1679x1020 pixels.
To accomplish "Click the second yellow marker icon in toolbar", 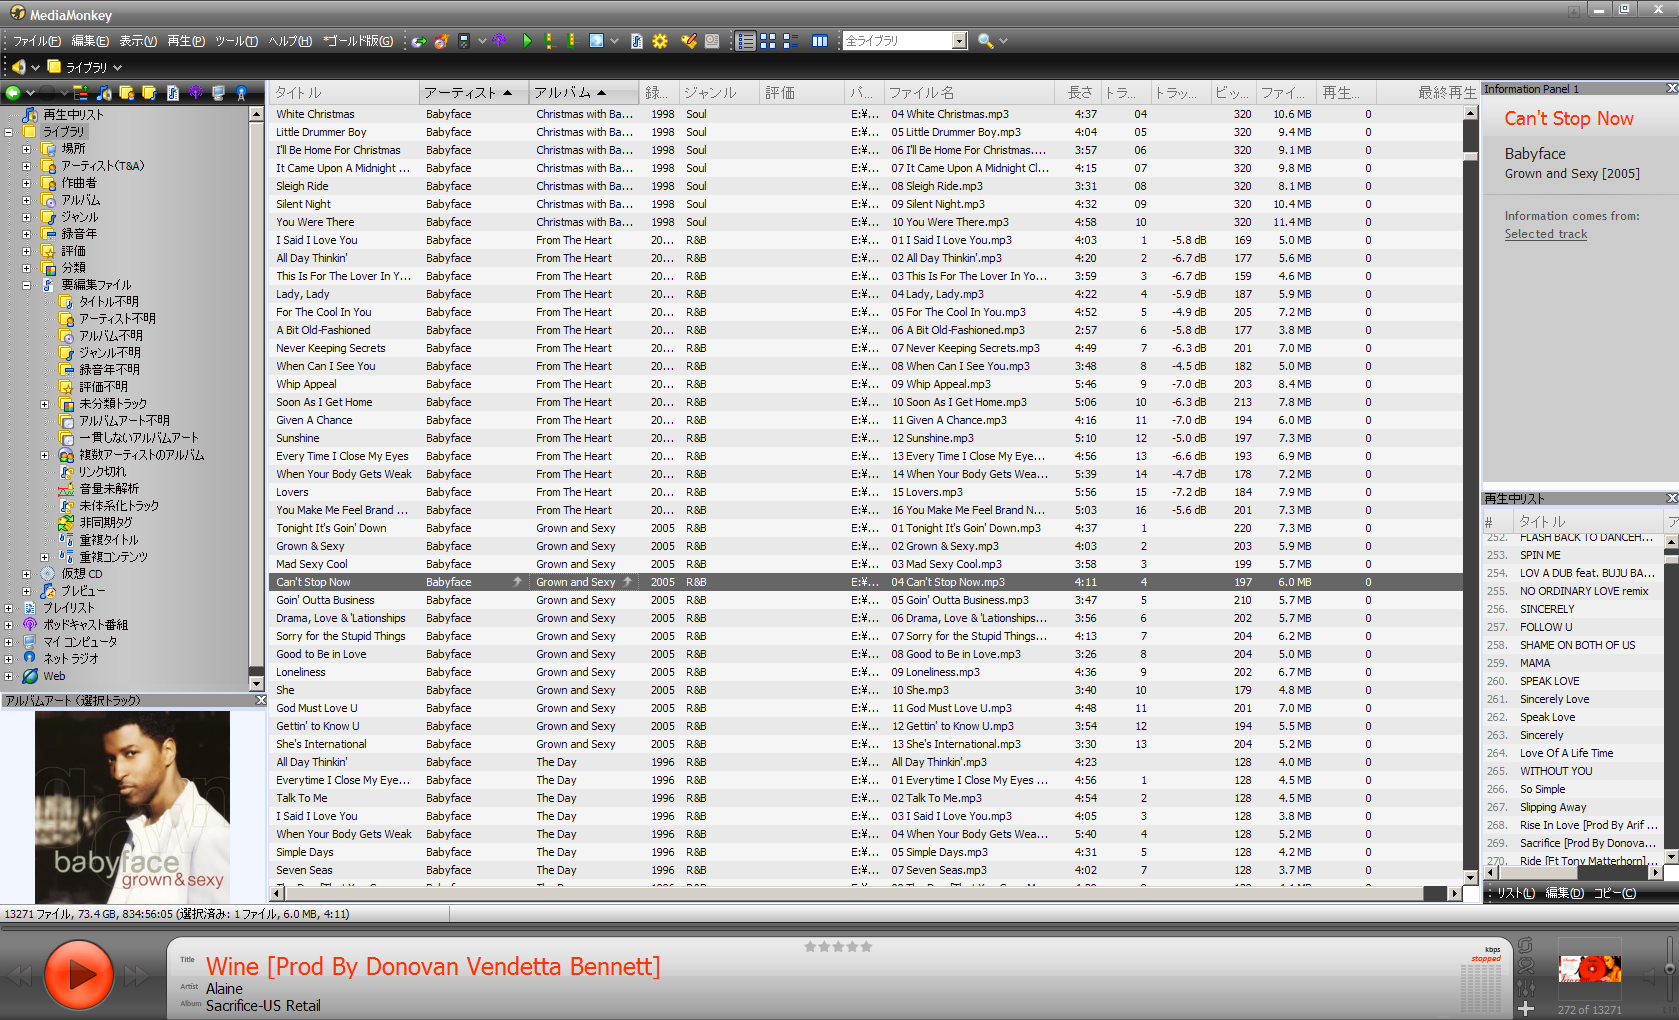I will [571, 41].
